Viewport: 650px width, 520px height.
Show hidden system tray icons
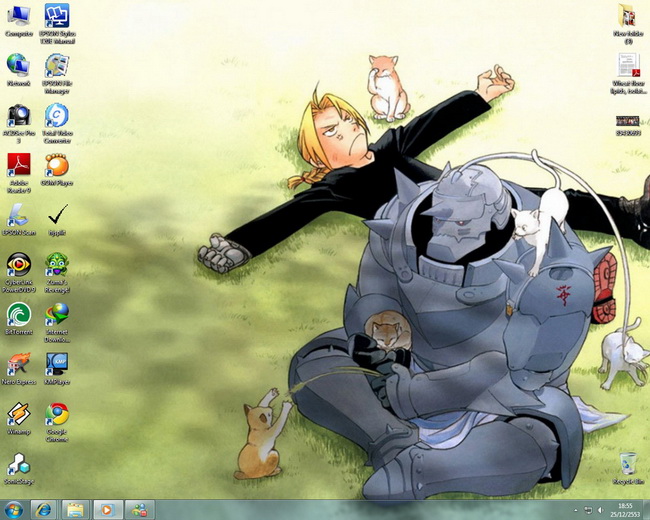point(575,510)
